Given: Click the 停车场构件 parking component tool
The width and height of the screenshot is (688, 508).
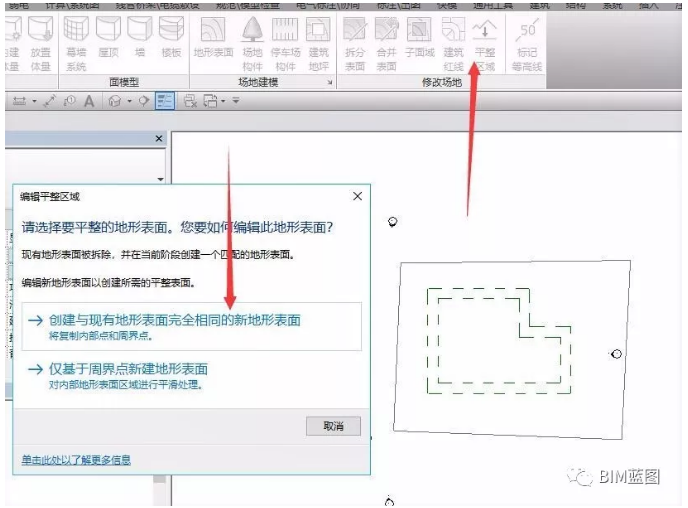Looking at the screenshot, I should tap(285, 44).
